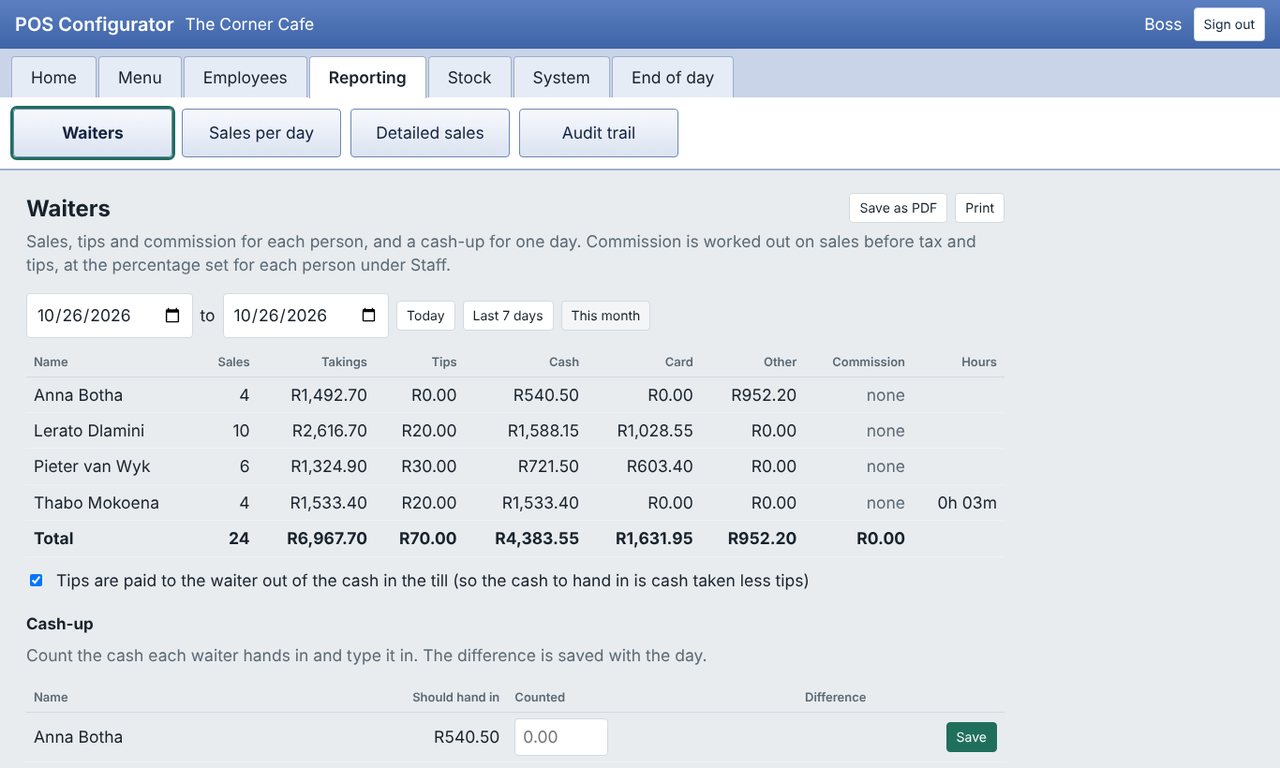This screenshot has width=1280, height=768.
Task: Click Lerato Dlamini's card amount R1,028.55
Action: pos(655,431)
